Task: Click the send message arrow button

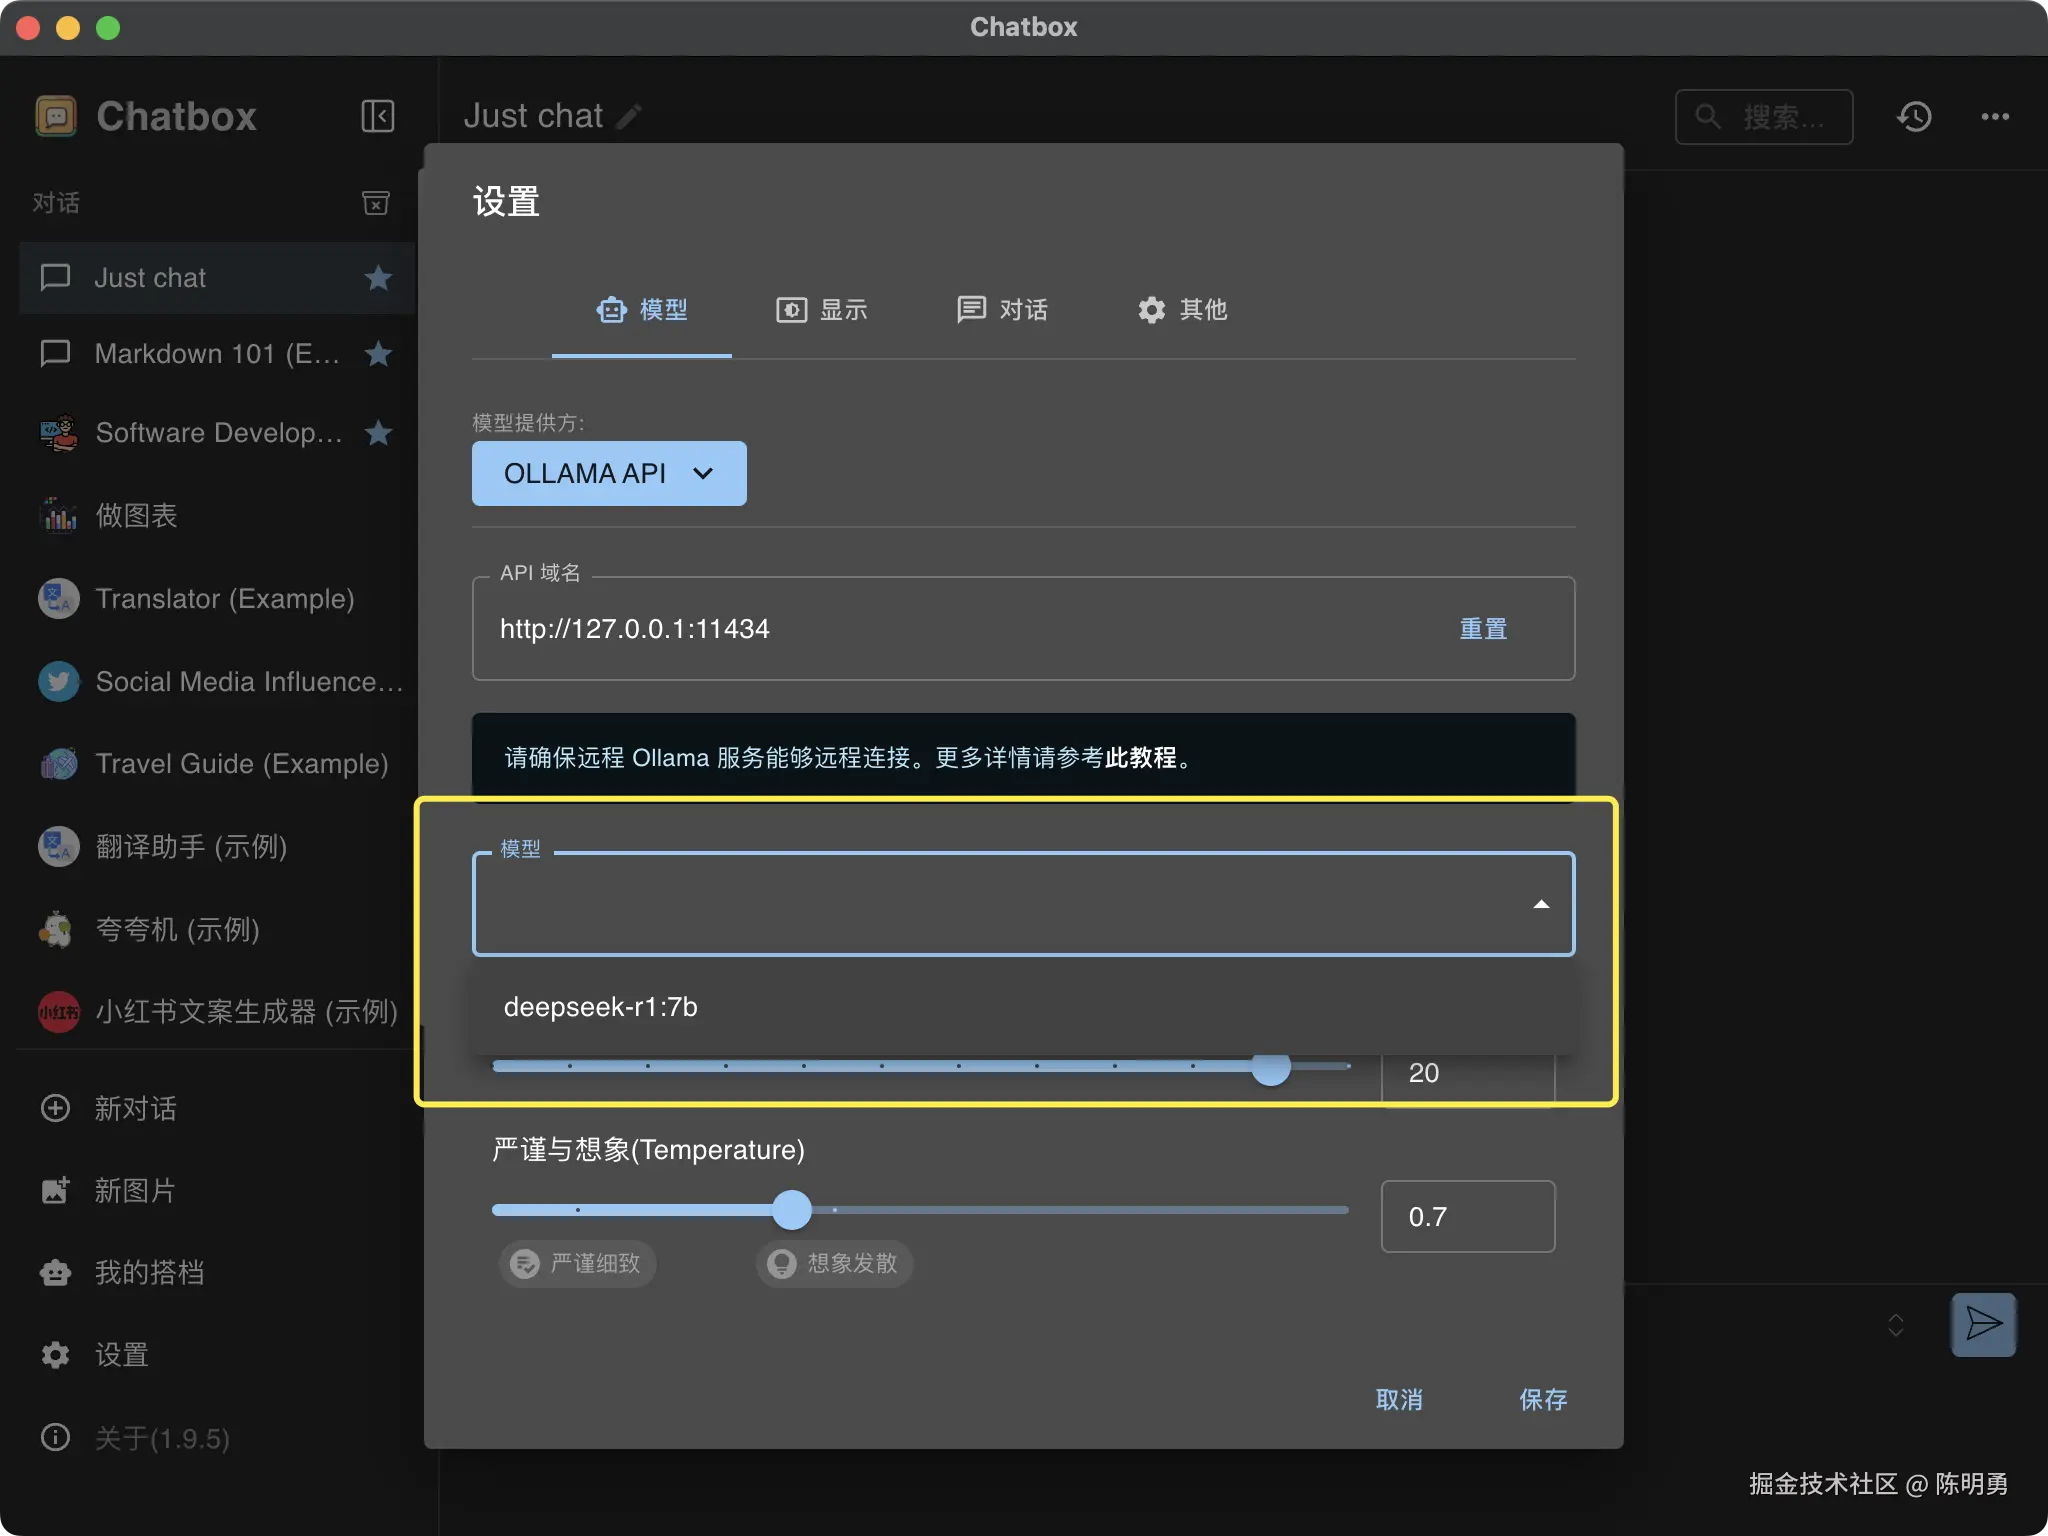Action: click(1983, 1324)
